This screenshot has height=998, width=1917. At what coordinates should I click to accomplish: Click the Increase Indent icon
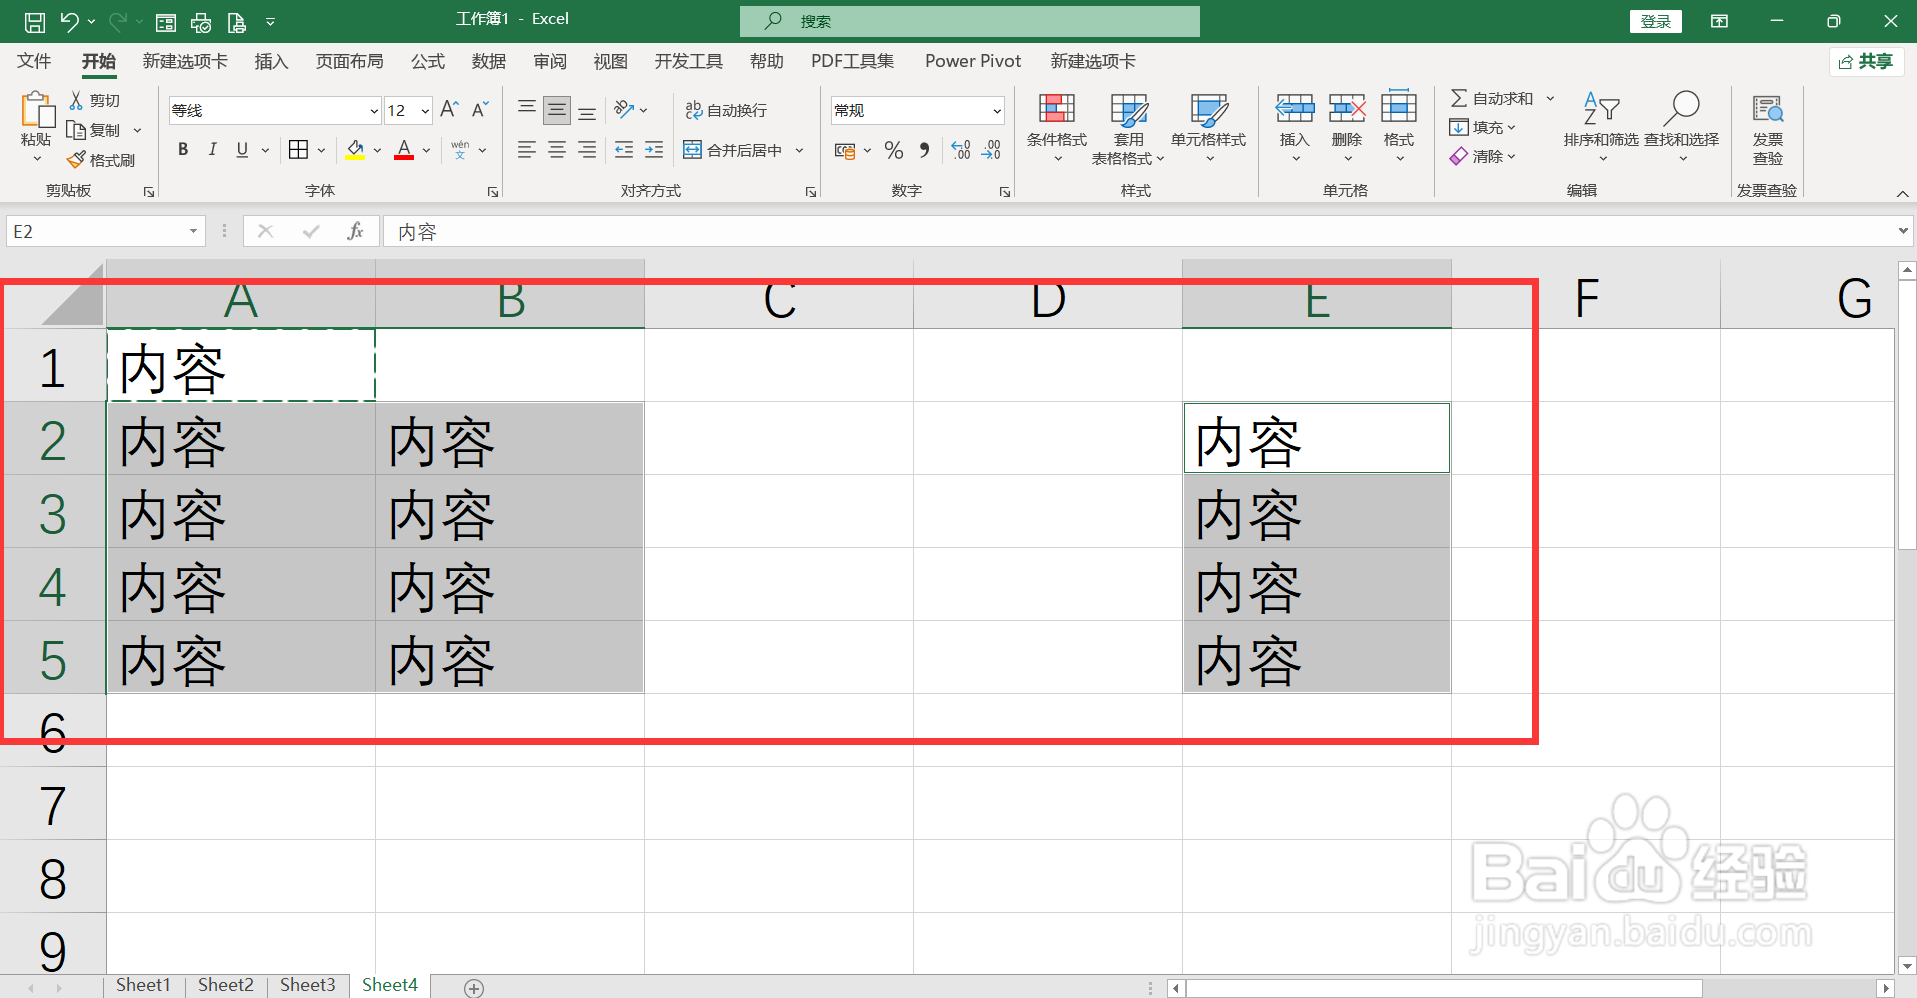coord(654,150)
